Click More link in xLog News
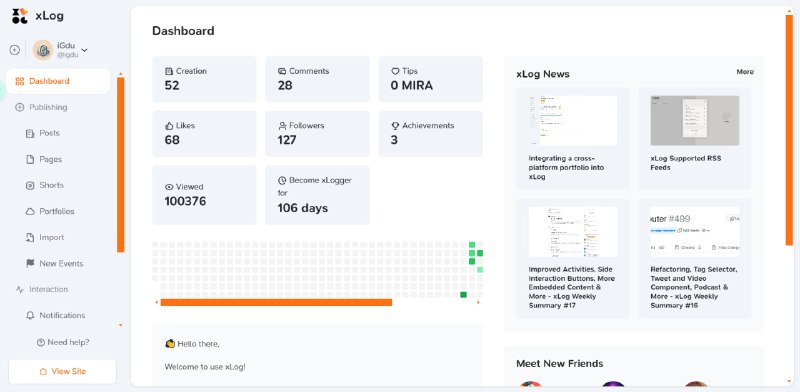The height and width of the screenshot is (392, 800). [x=745, y=72]
